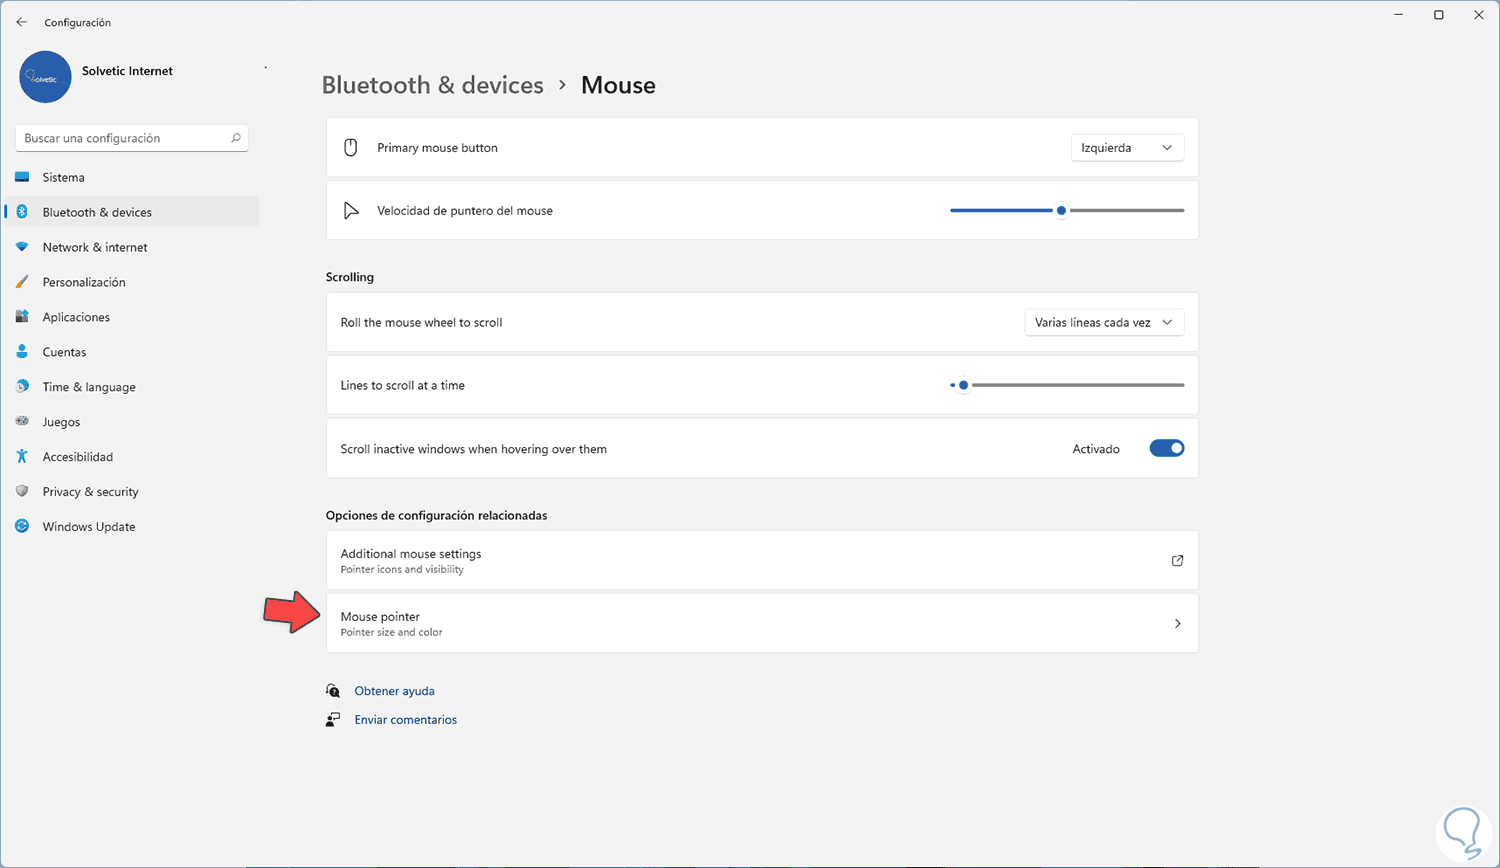Open the Varias líneas cada vez dropdown
The image size is (1500, 868).
[1104, 323]
